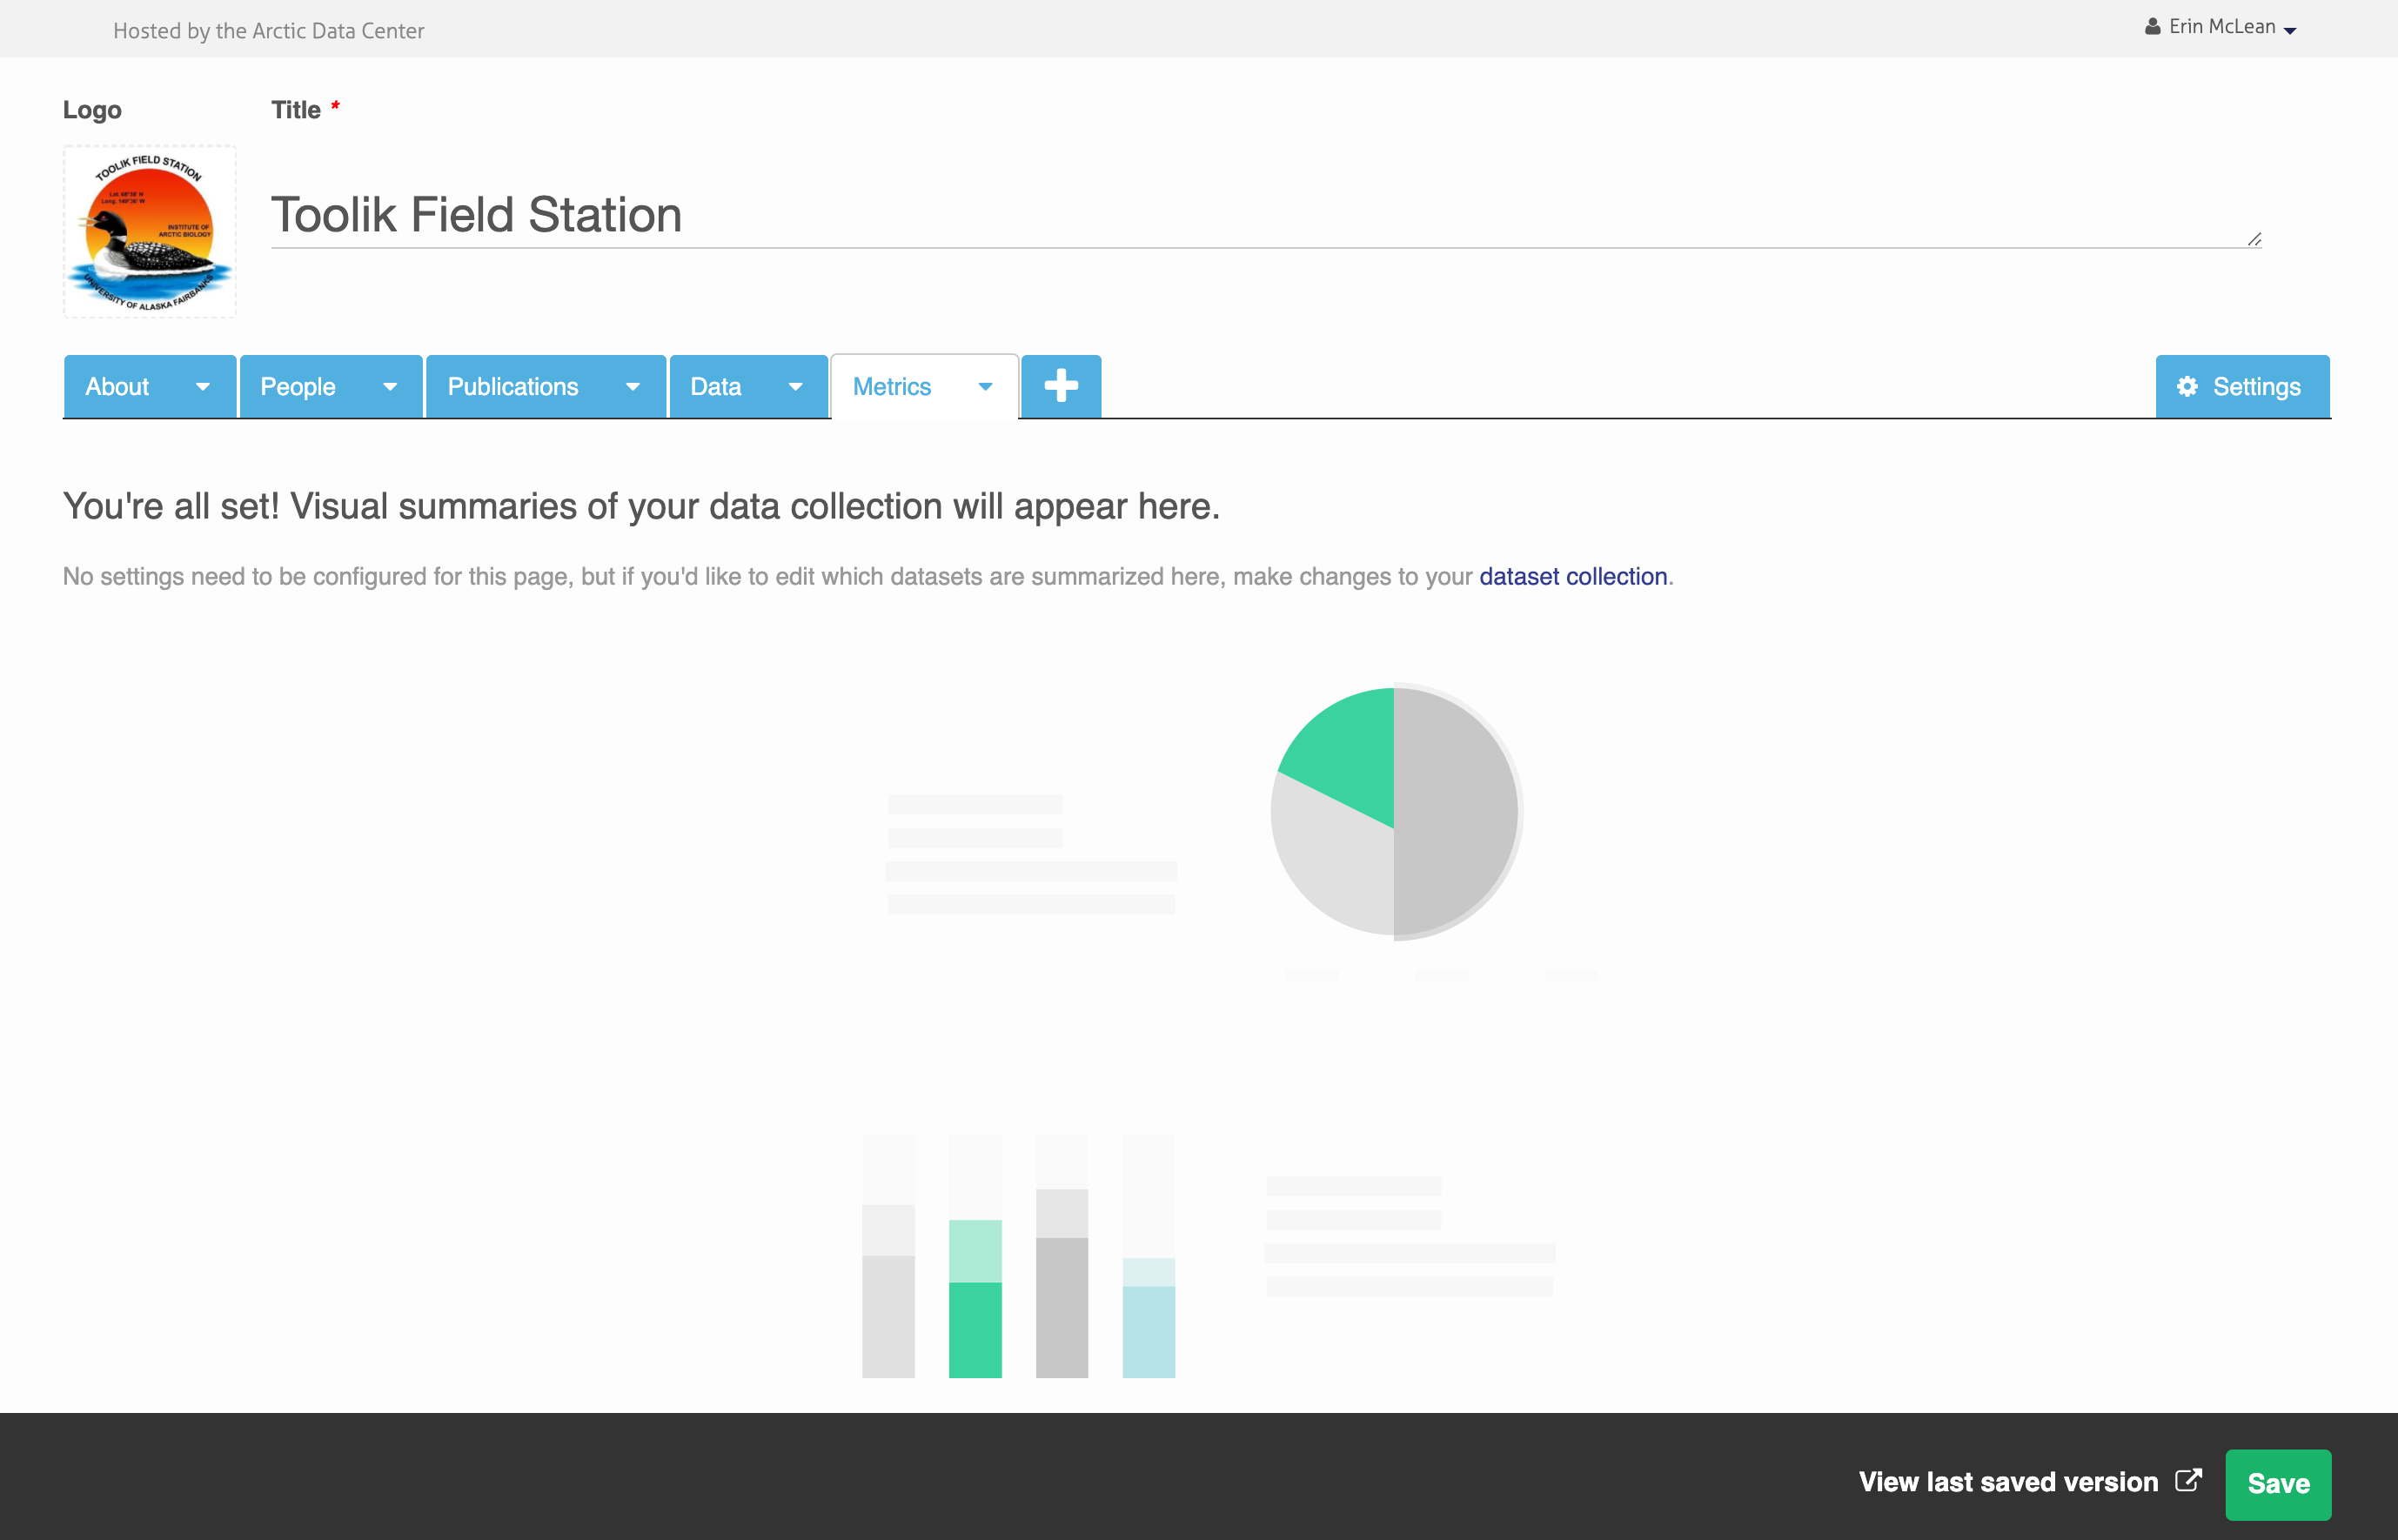Click into the Toolik Field Station title field
This screenshot has height=1540, width=2398.
pyautogui.click(x=1200, y=215)
